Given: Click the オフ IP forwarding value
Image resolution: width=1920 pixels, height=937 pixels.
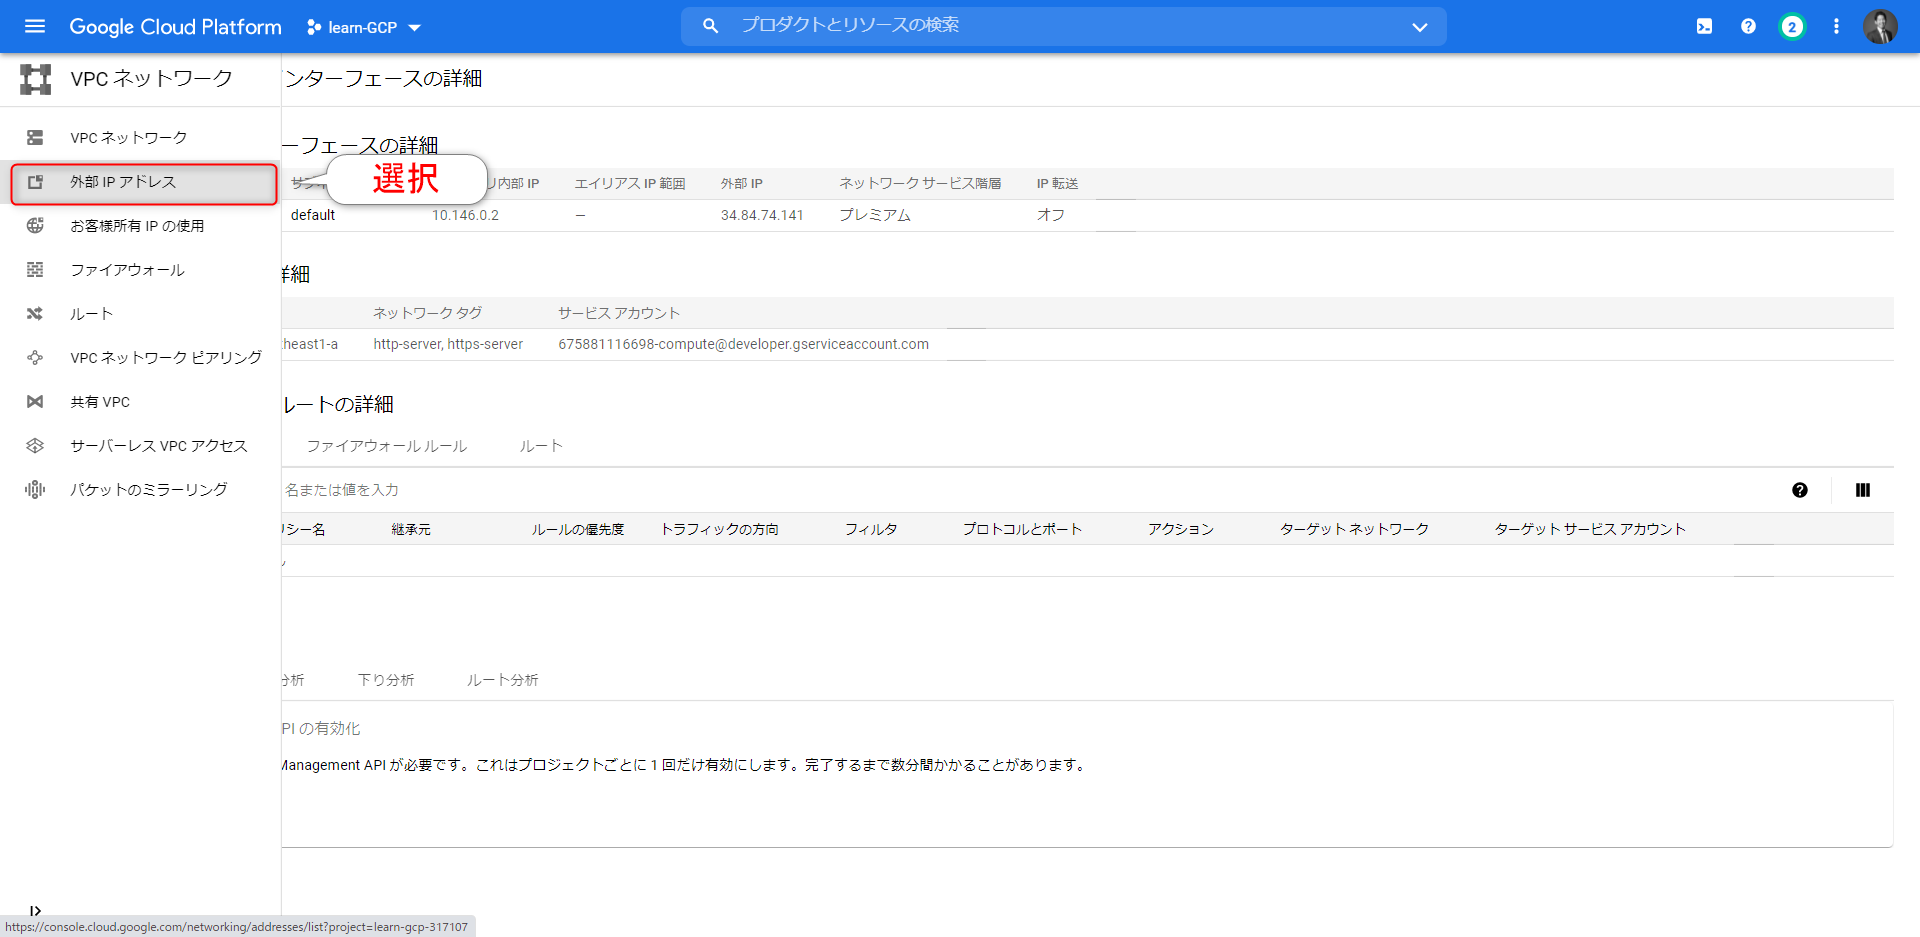Looking at the screenshot, I should tap(1051, 215).
